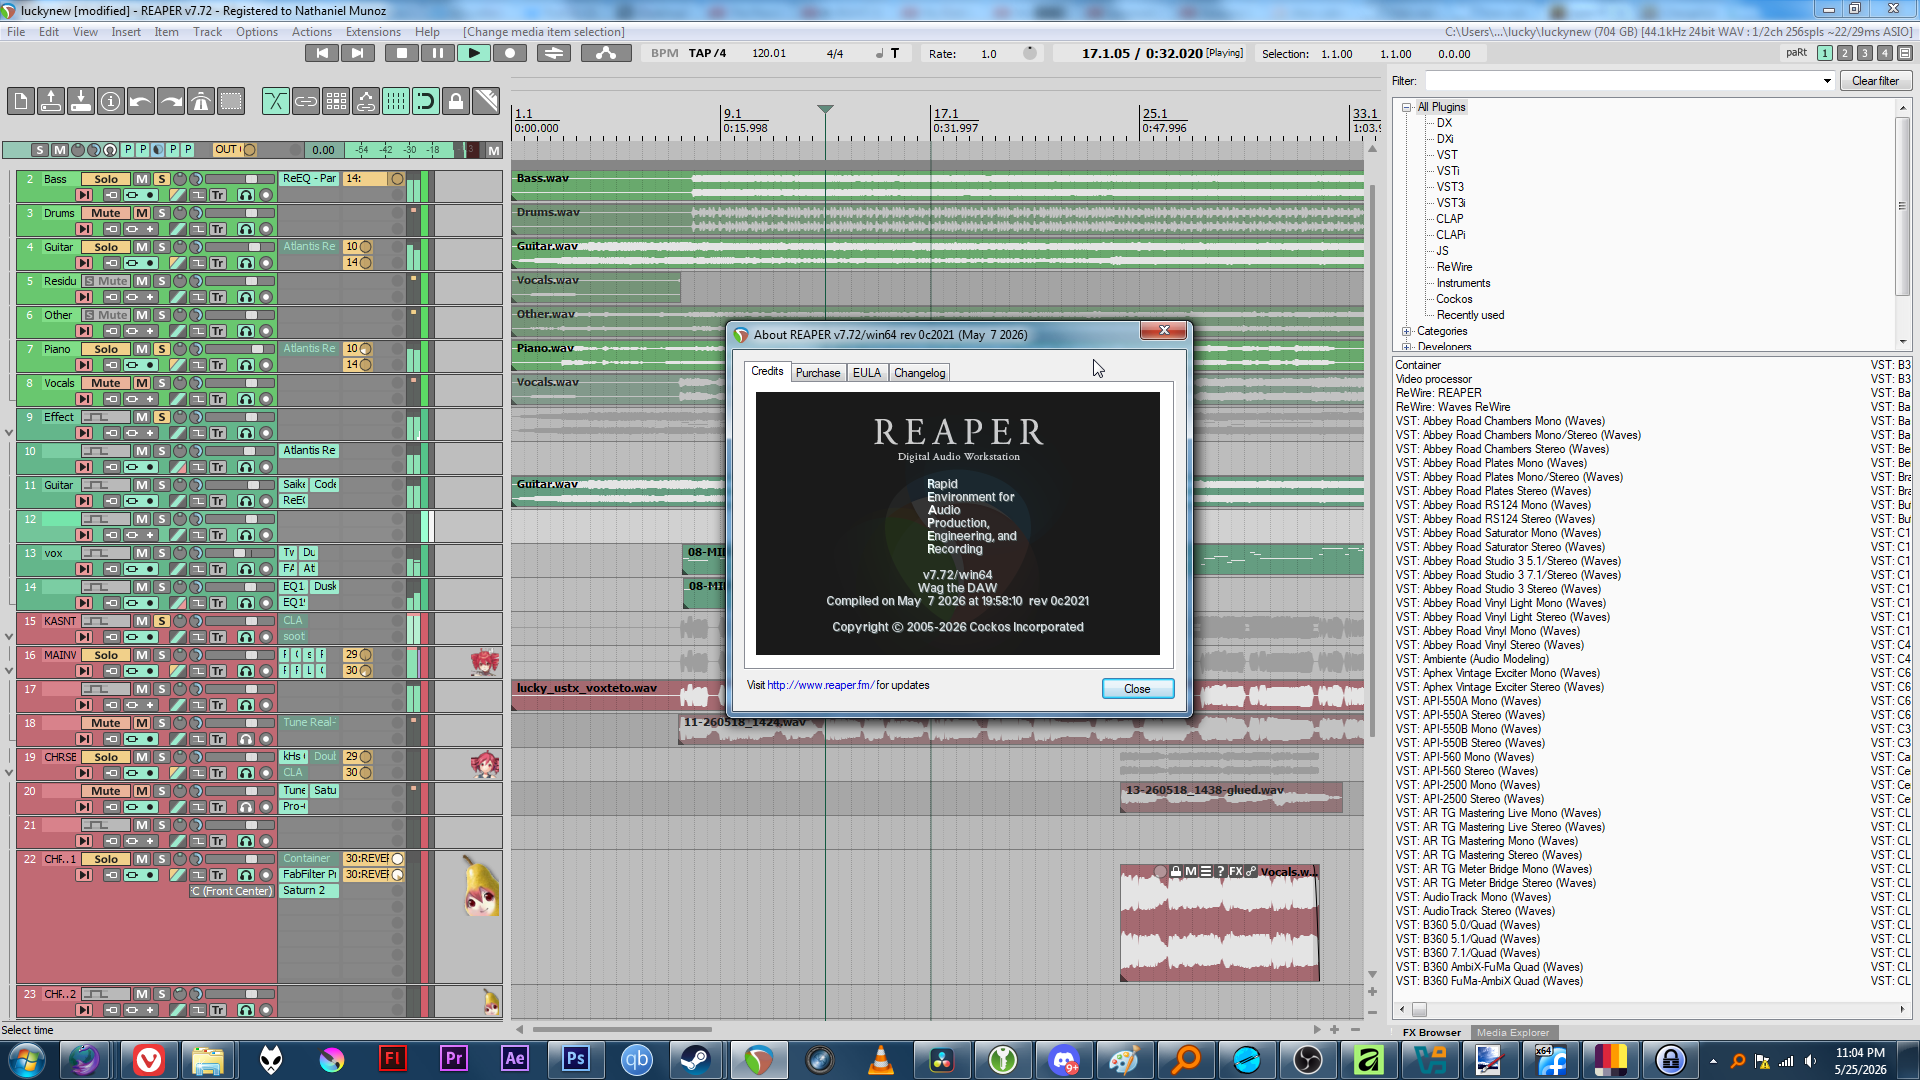Toggle locking padlock toolbar icon
The height and width of the screenshot is (1080, 1920).
(455, 101)
